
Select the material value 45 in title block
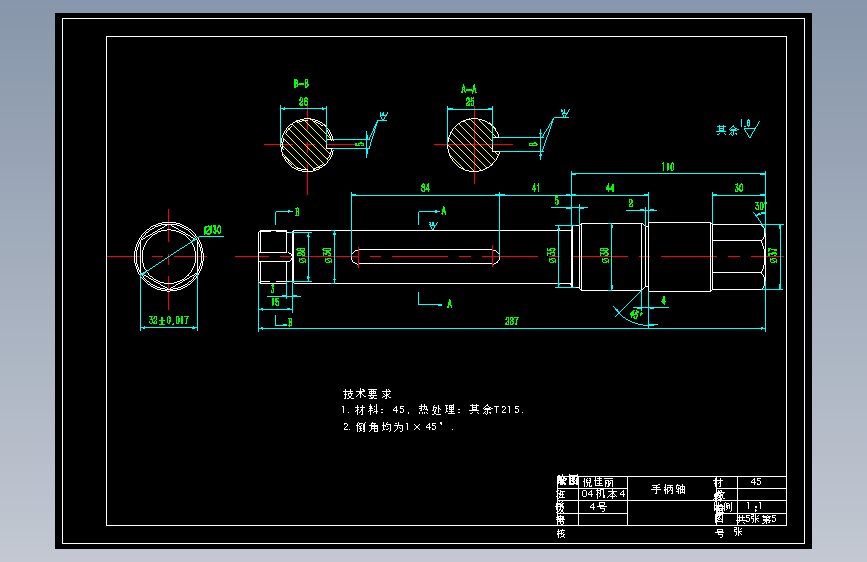point(756,482)
